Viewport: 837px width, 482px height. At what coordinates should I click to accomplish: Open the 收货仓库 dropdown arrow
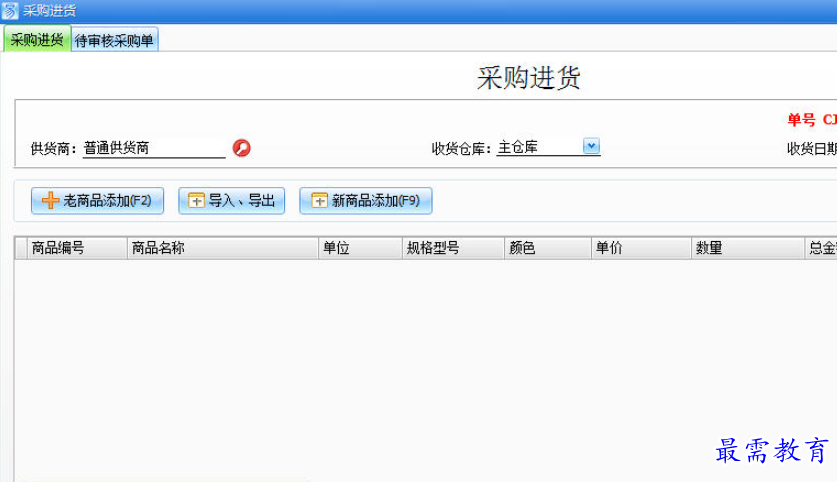click(x=591, y=146)
